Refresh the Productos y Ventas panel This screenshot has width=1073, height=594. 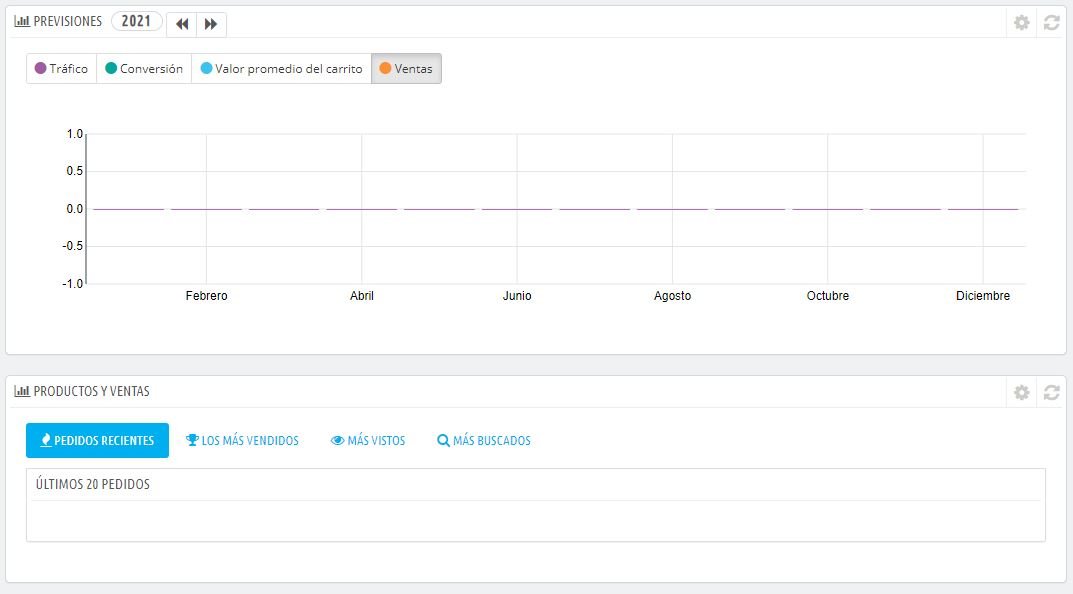click(1052, 392)
